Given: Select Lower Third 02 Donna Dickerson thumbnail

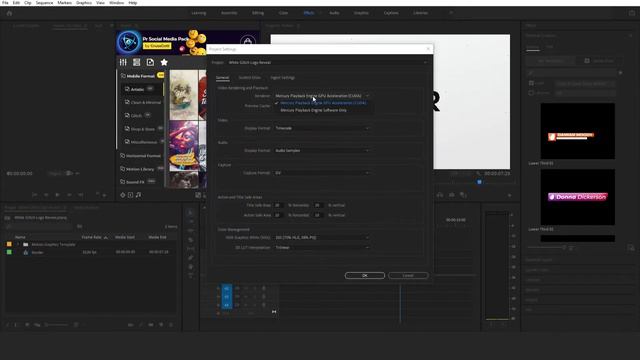Looking at the screenshot, I should coord(578,197).
